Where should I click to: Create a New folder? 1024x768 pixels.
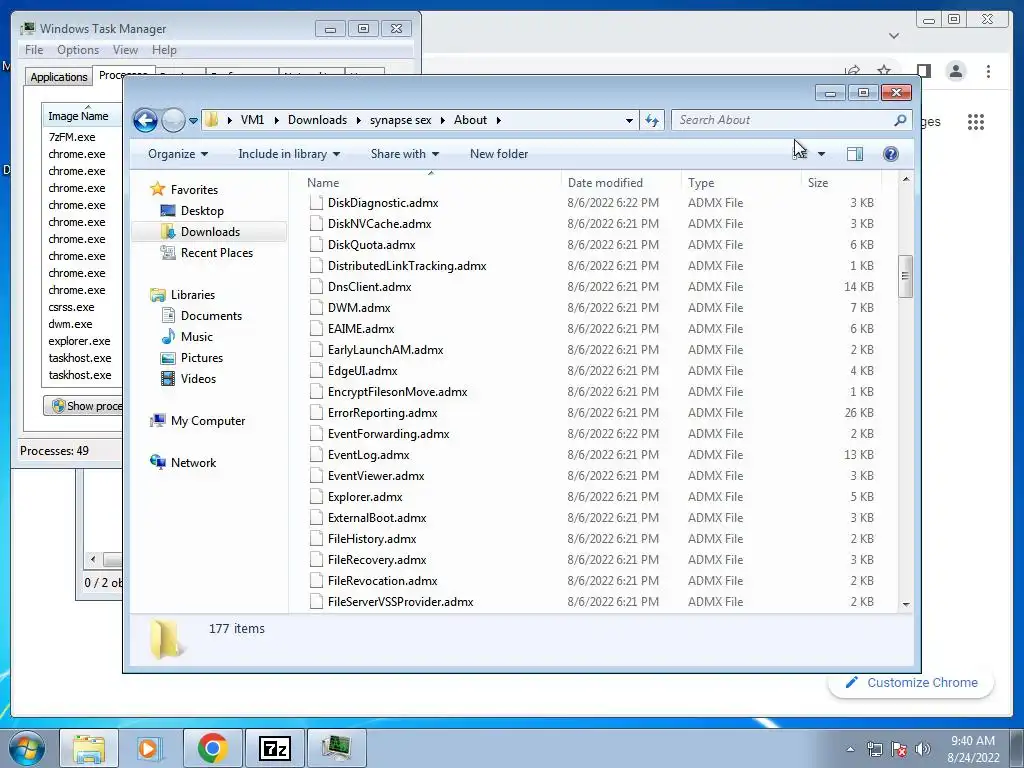499,154
